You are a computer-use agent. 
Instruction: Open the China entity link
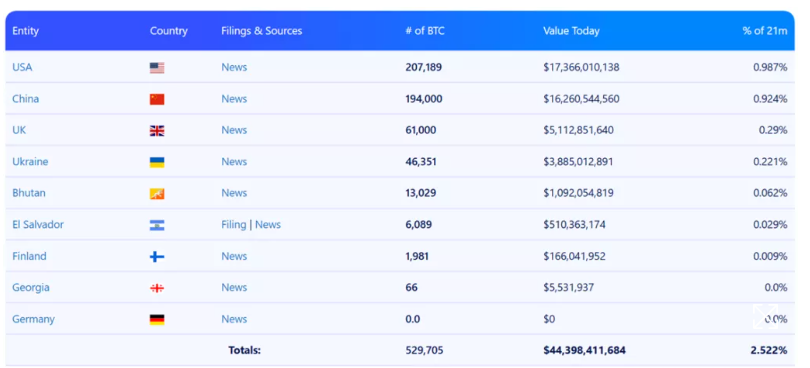(x=25, y=99)
